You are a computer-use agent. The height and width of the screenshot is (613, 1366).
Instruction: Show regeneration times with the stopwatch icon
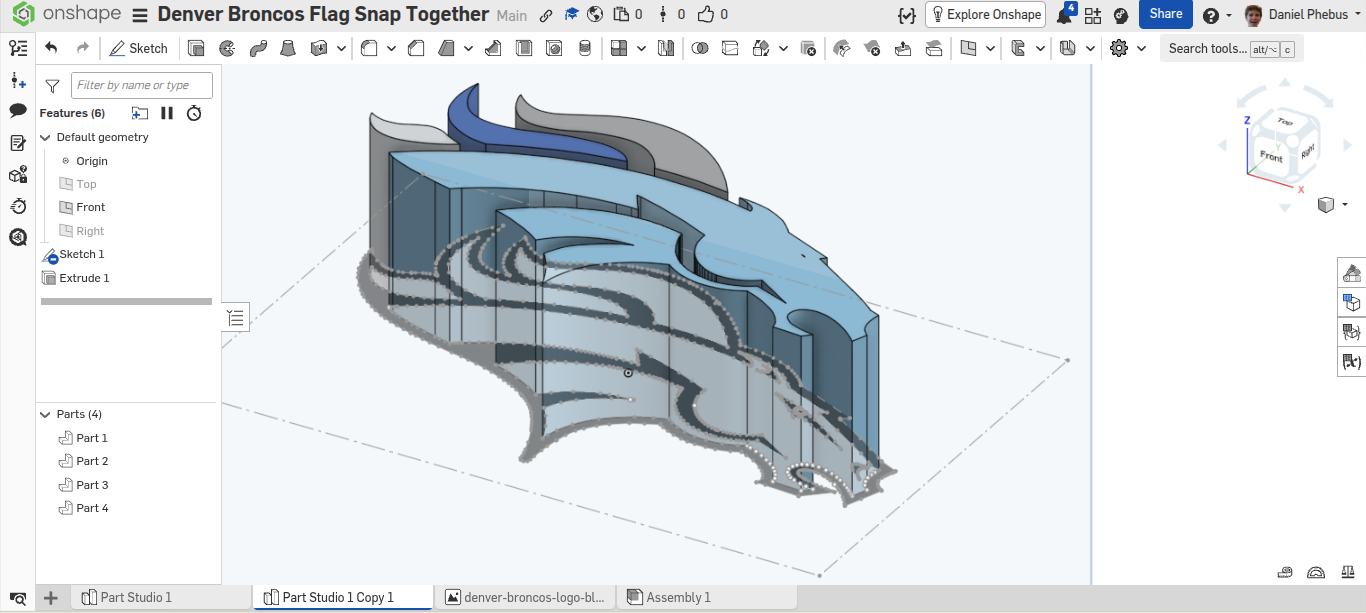pyautogui.click(x=195, y=113)
